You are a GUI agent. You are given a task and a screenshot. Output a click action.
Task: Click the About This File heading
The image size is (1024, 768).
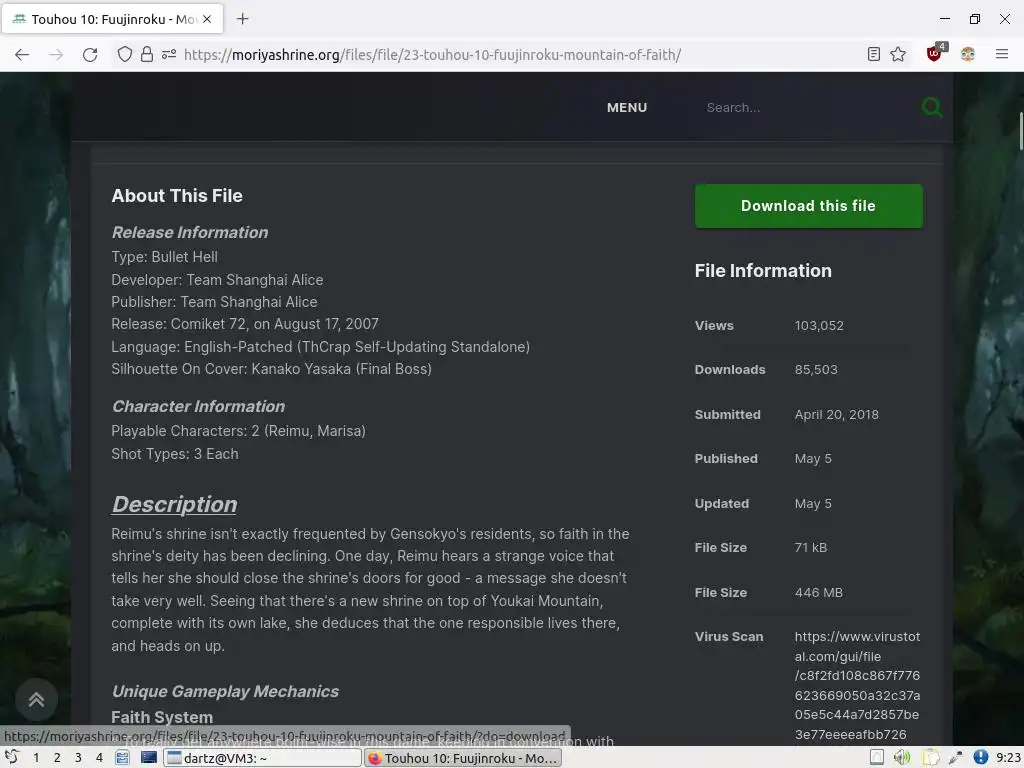[x=177, y=195]
